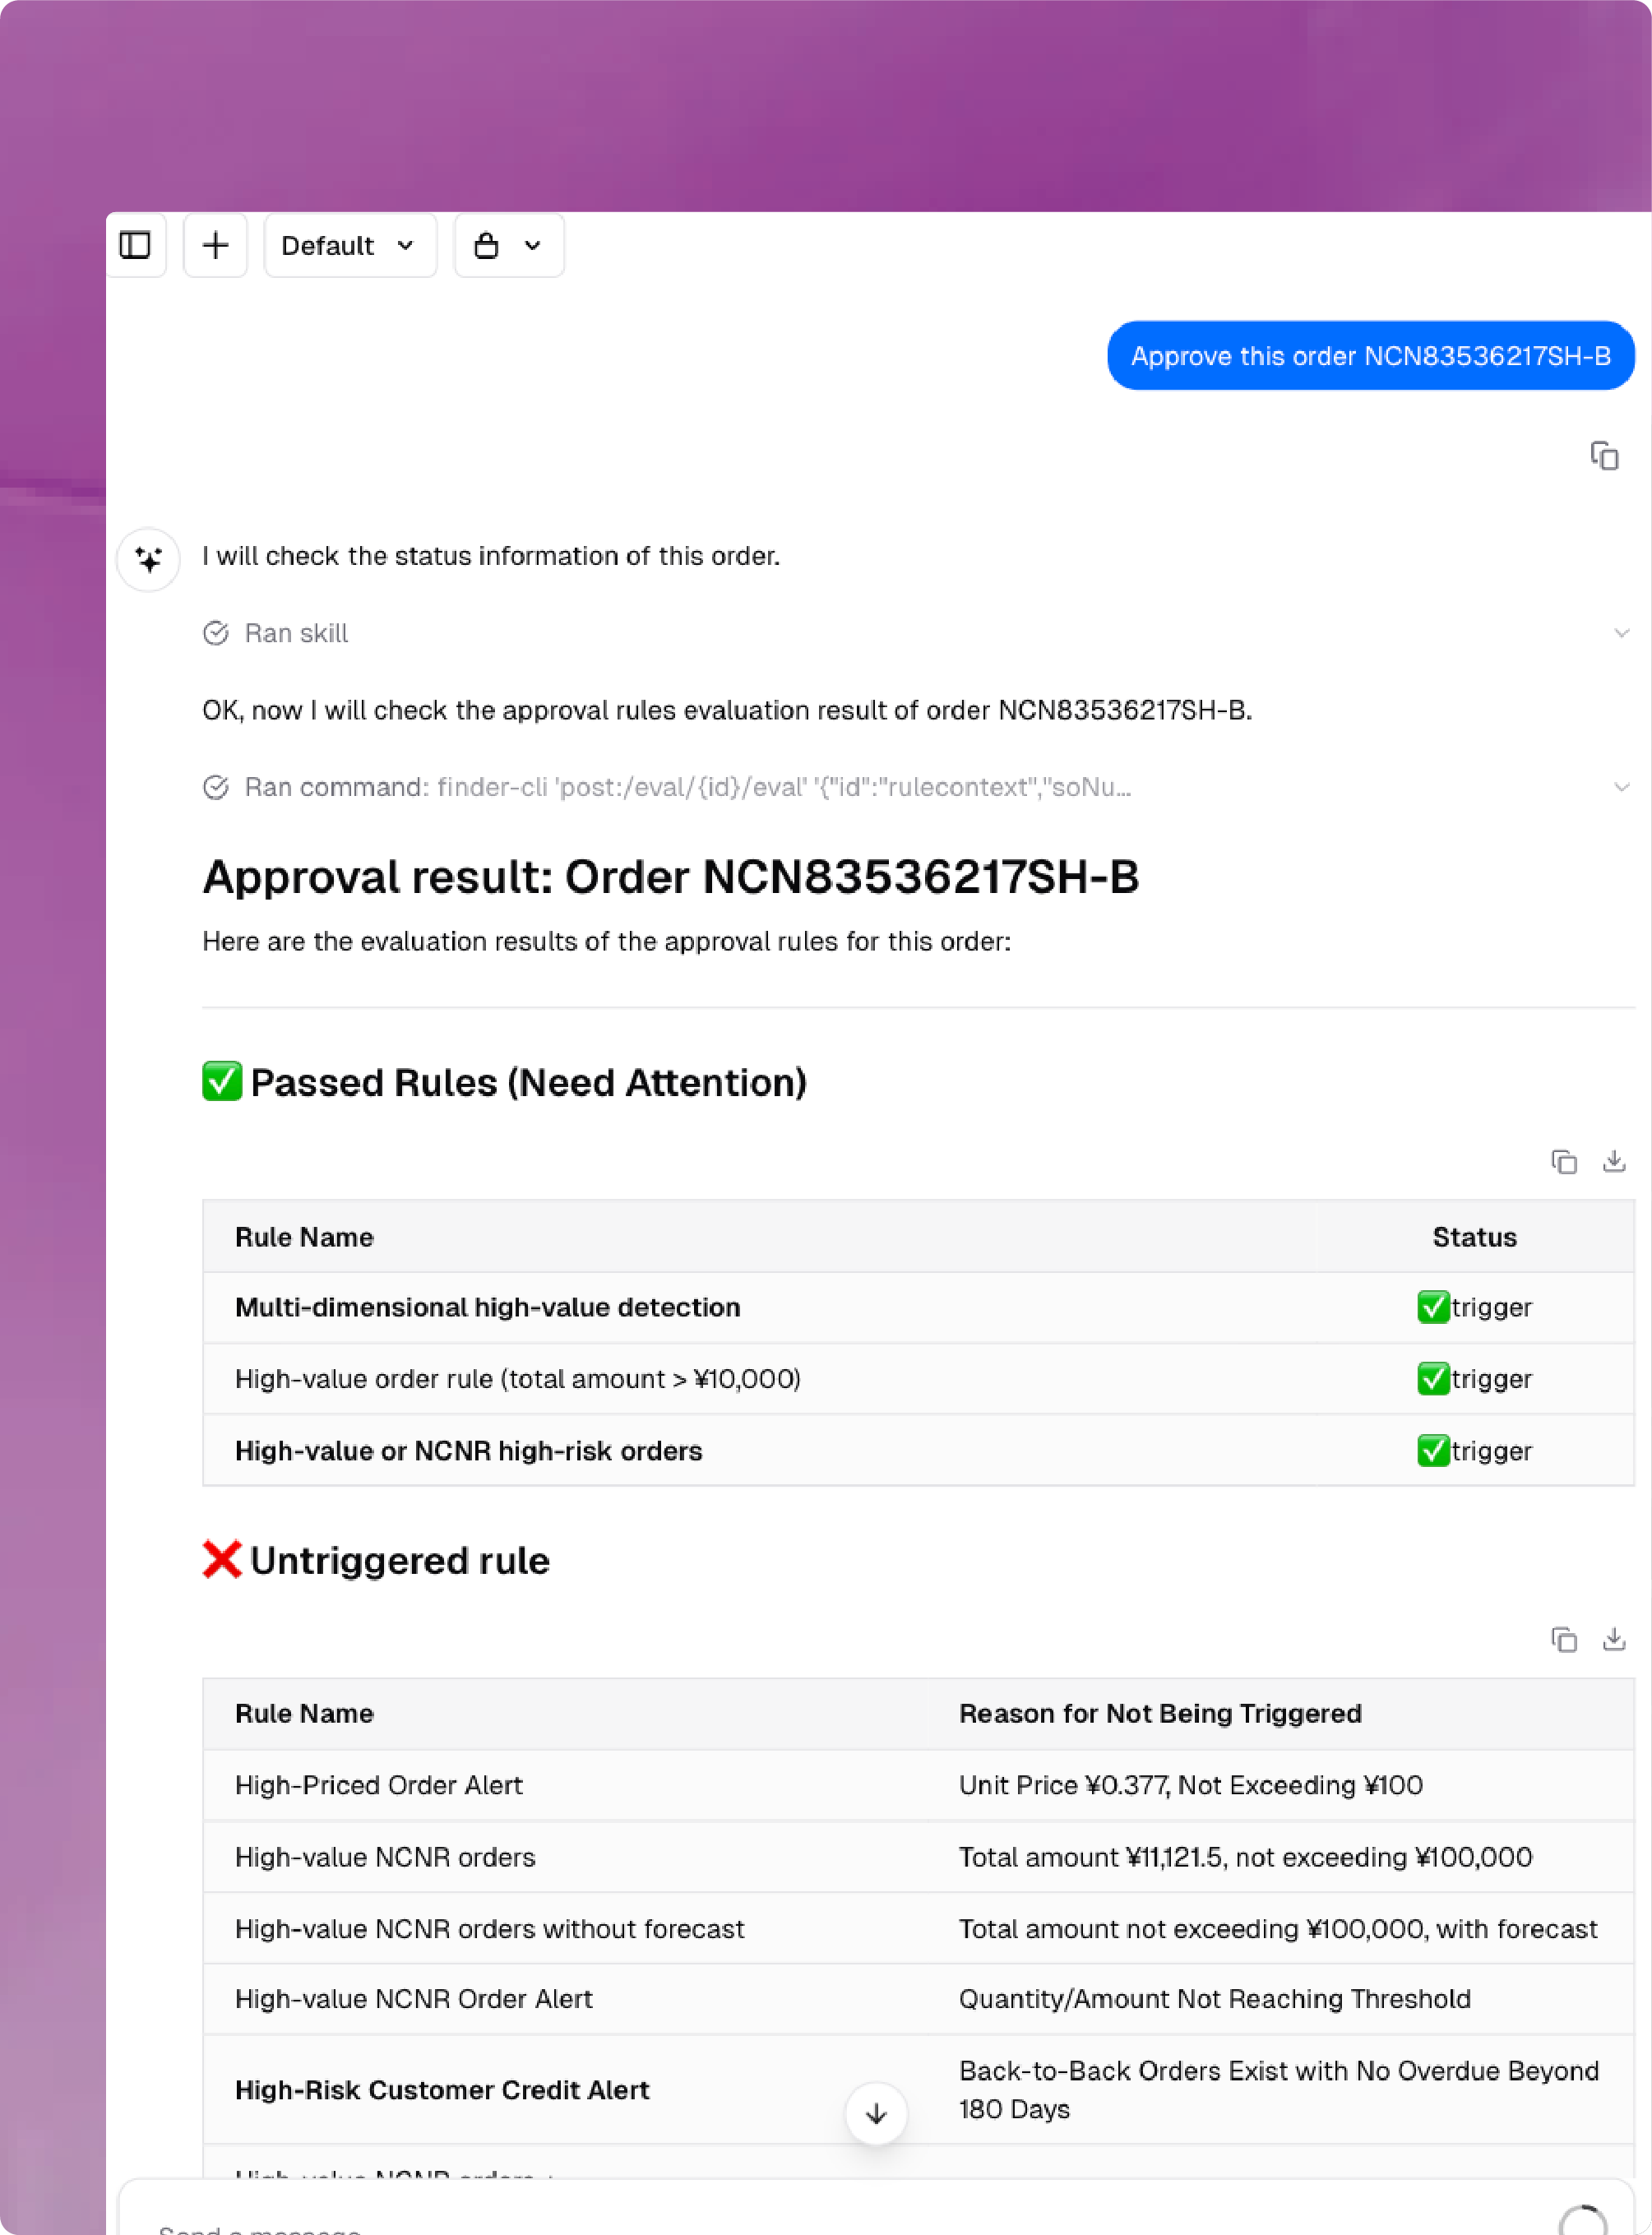The image size is (1652, 2235).
Task: Start a new chat with plus icon
Action: click(x=215, y=245)
